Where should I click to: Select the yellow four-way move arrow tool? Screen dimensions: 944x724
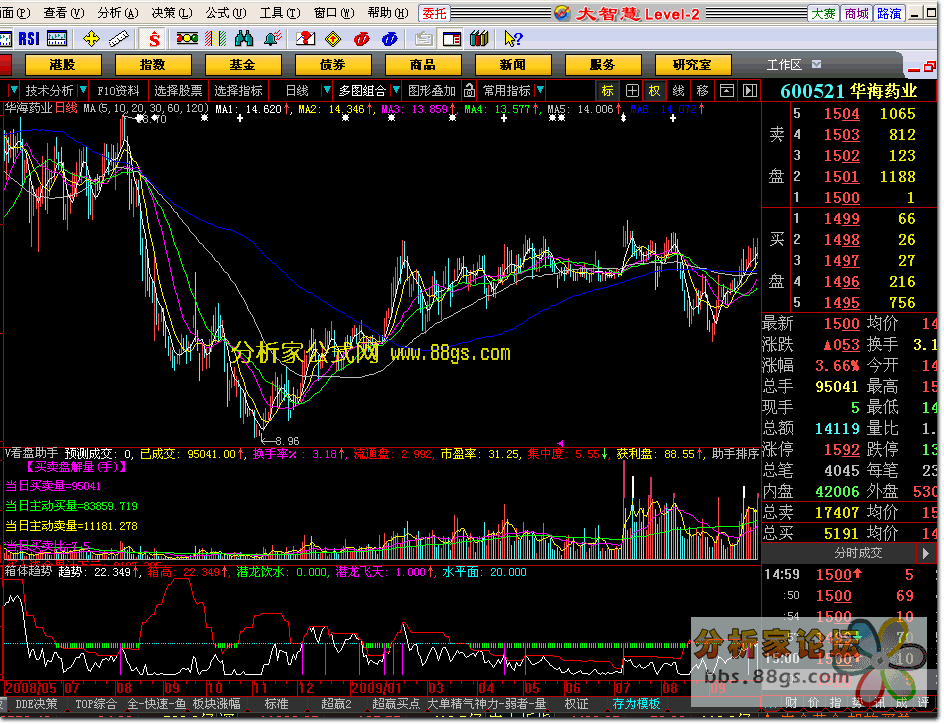91,39
